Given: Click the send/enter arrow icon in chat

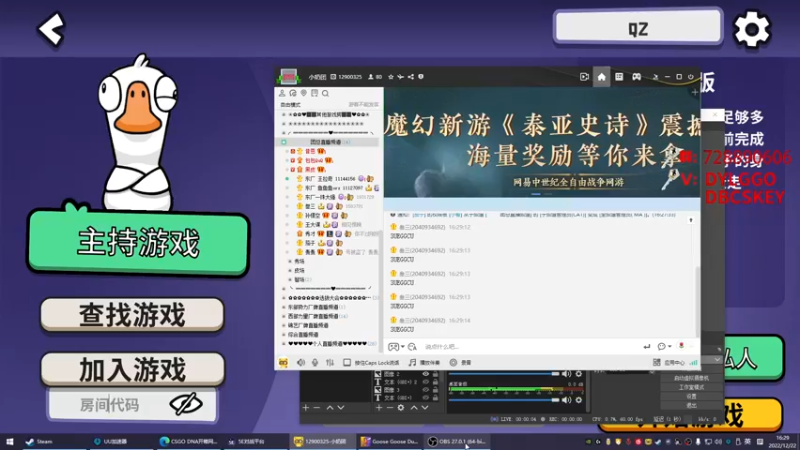Looking at the screenshot, I should pos(647,346).
